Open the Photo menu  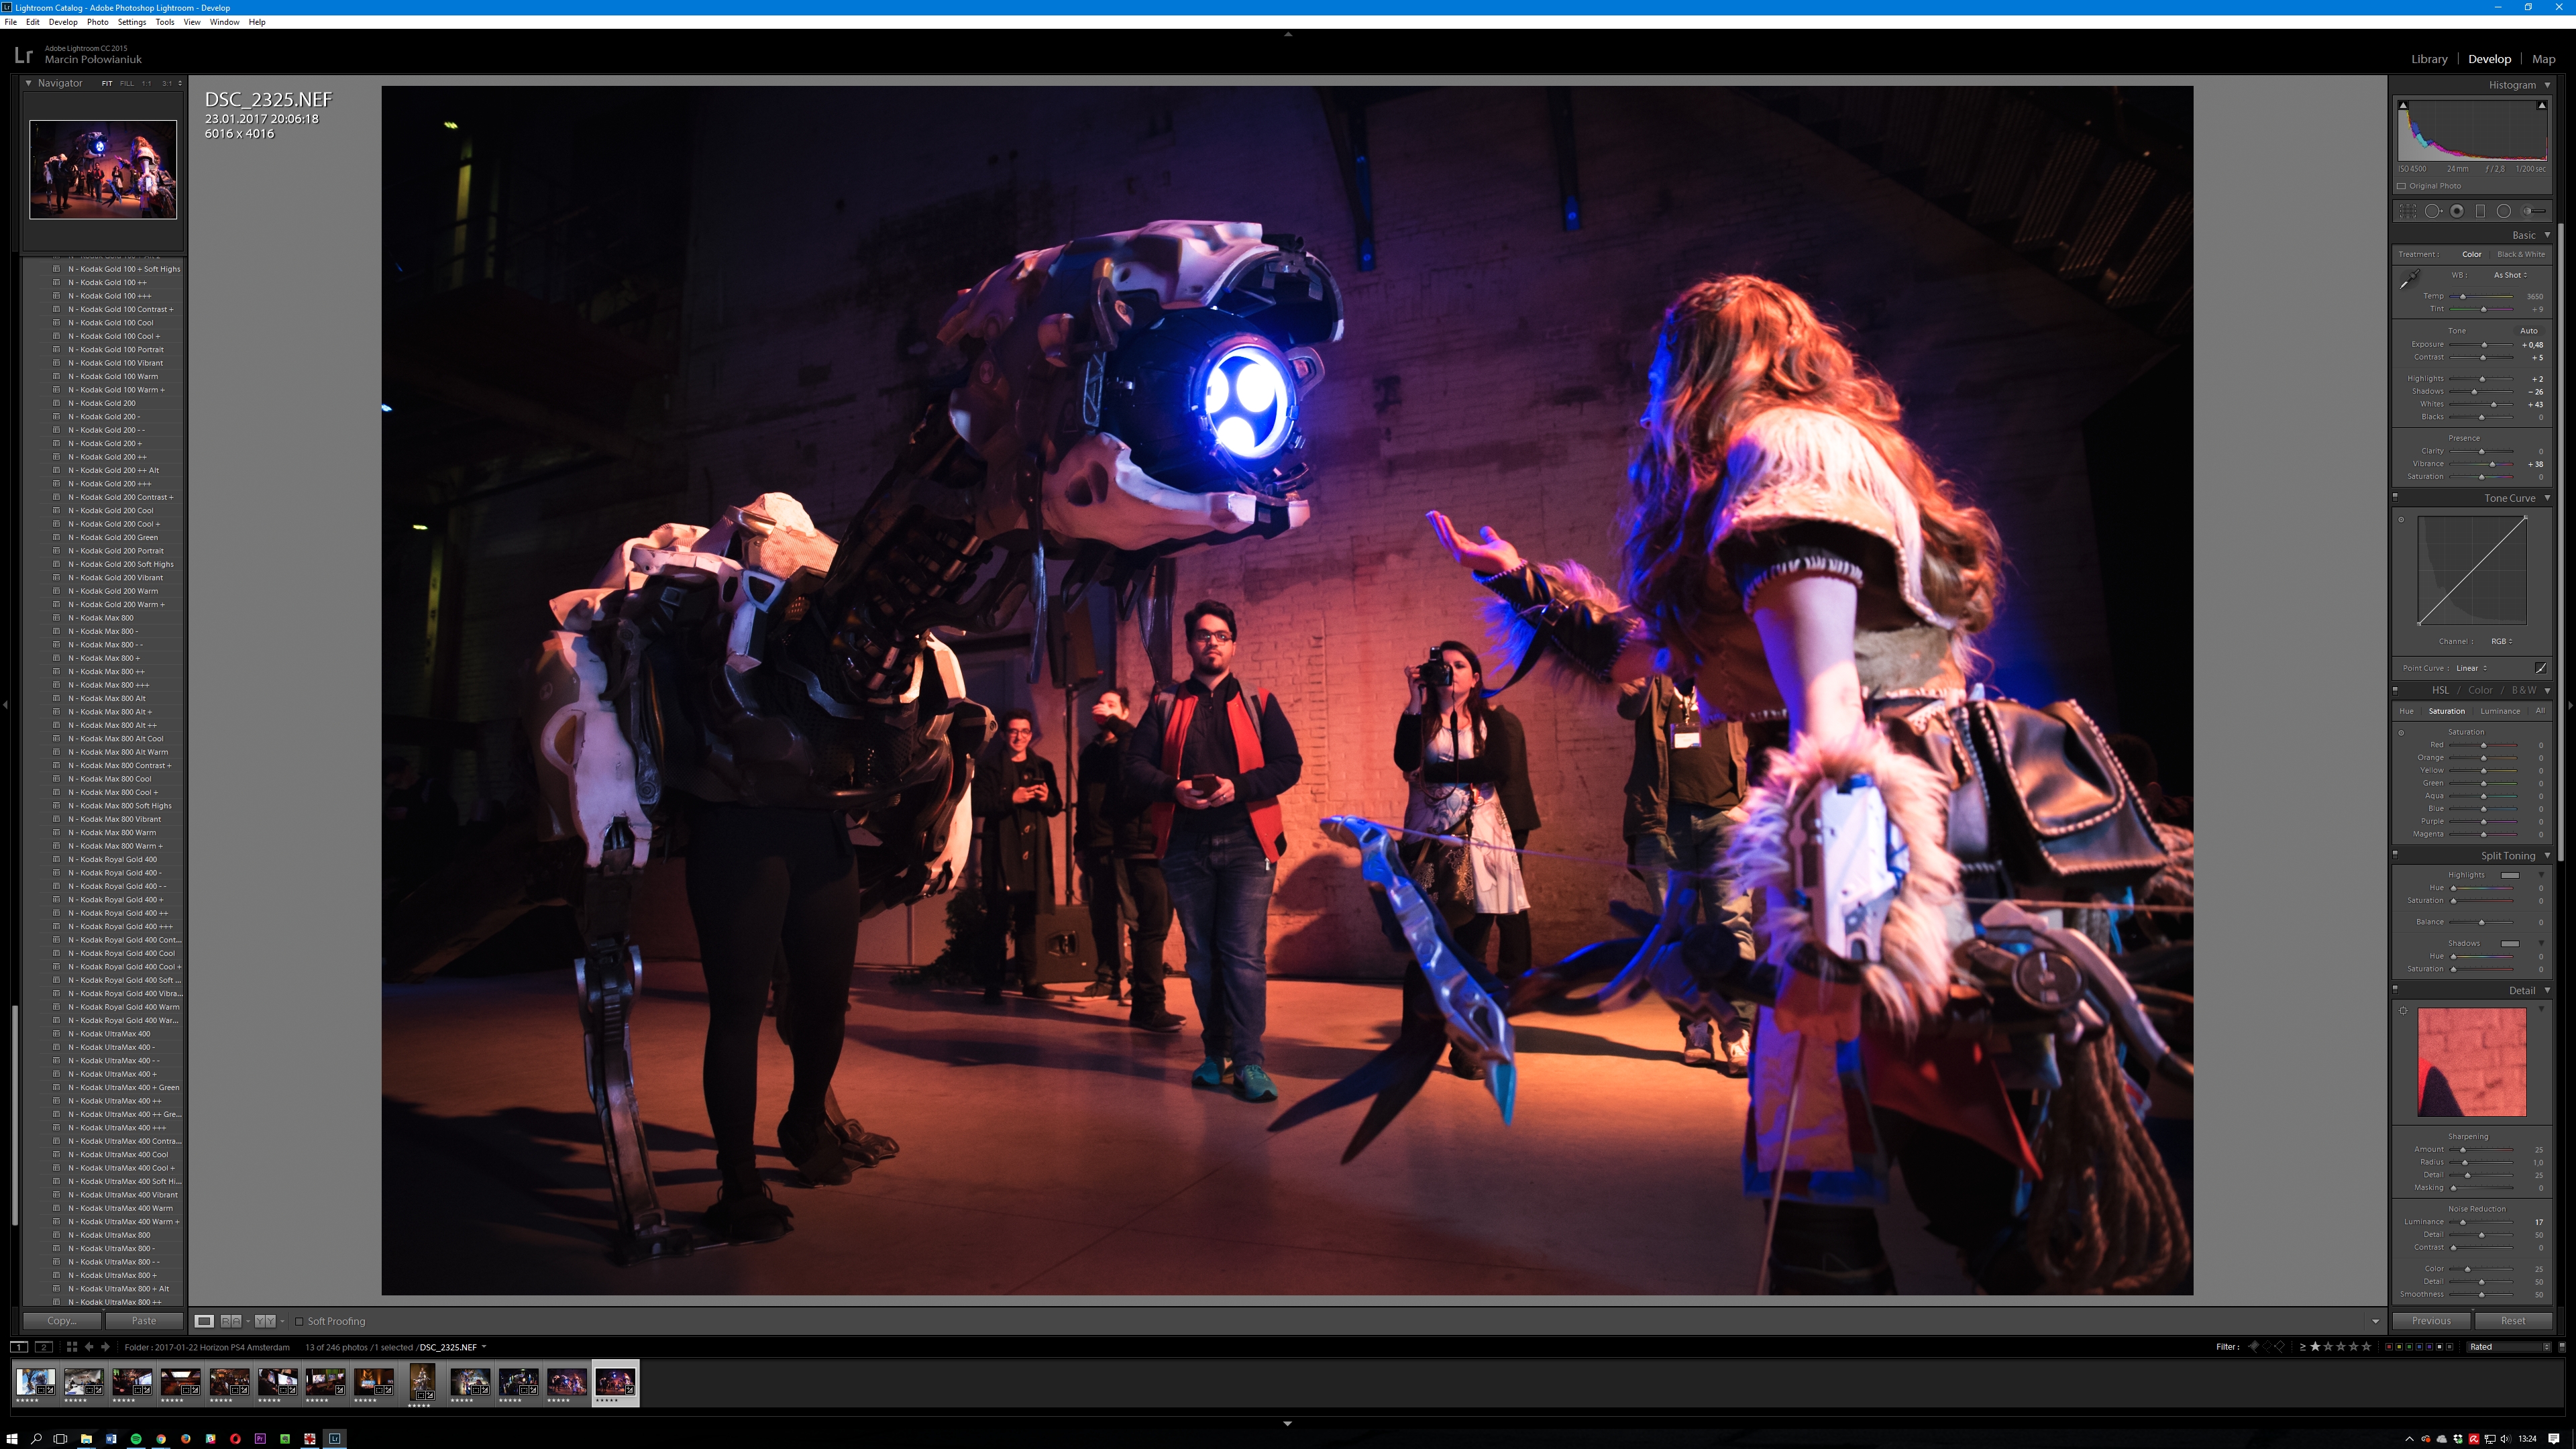point(97,22)
